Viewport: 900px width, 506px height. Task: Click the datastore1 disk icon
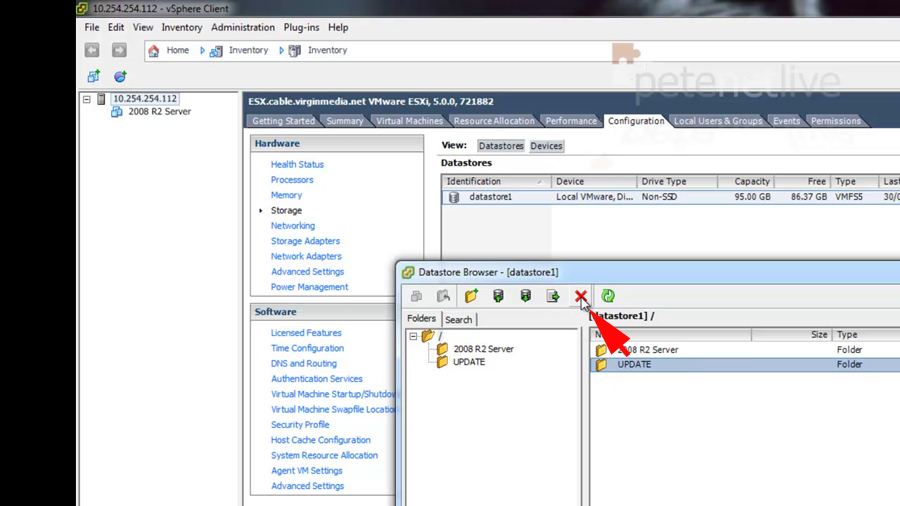click(x=454, y=197)
